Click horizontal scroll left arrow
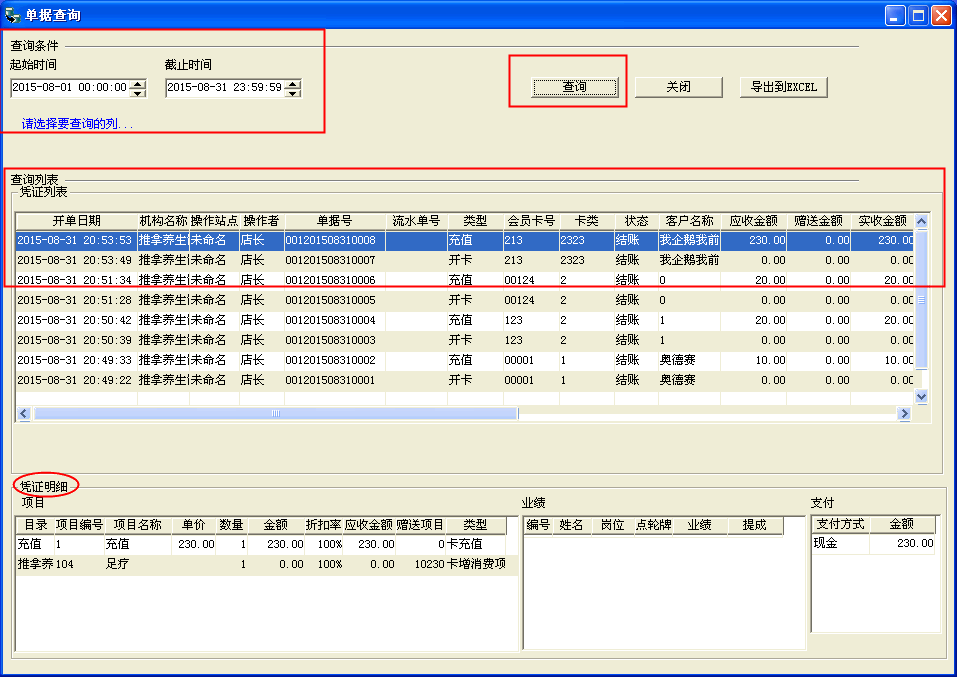The image size is (957, 677). (x=23, y=413)
